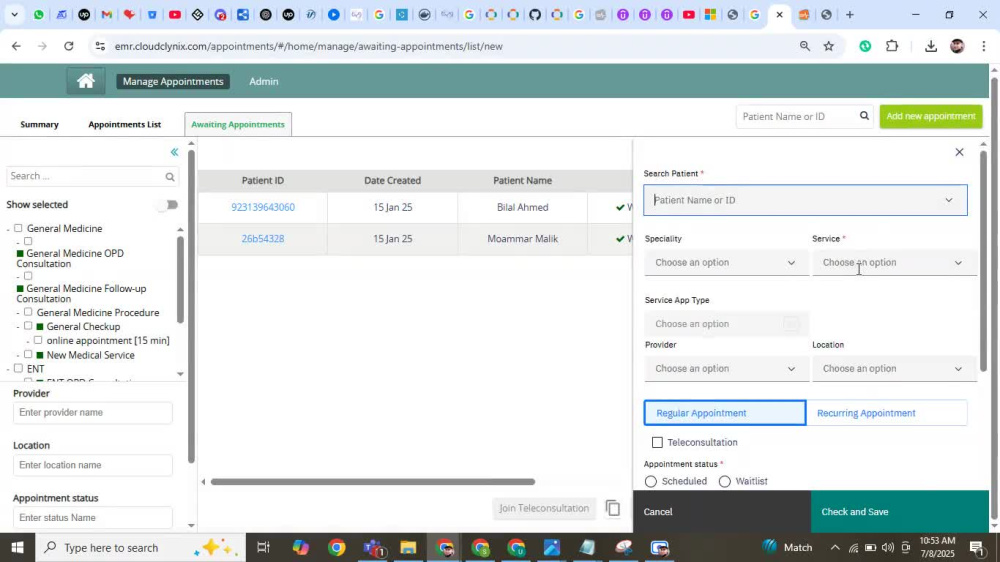Open the Location dropdown in the form

pos(893,369)
